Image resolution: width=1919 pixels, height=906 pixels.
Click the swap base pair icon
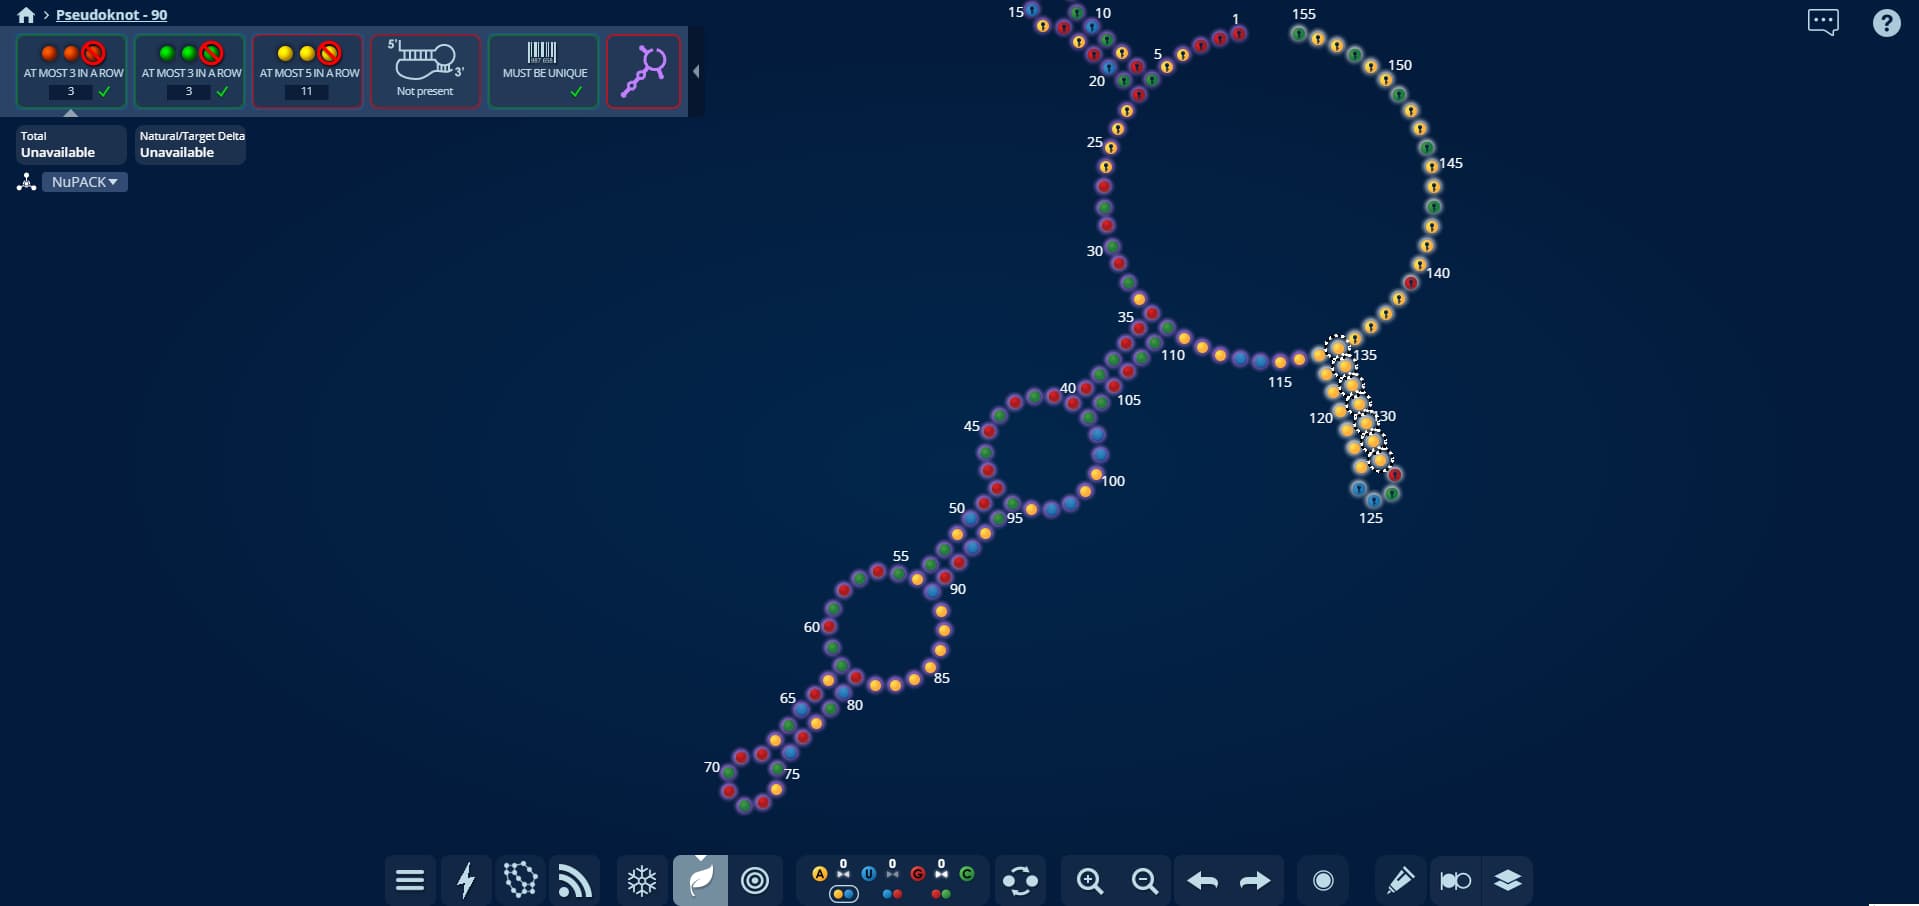click(x=1020, y=880)
